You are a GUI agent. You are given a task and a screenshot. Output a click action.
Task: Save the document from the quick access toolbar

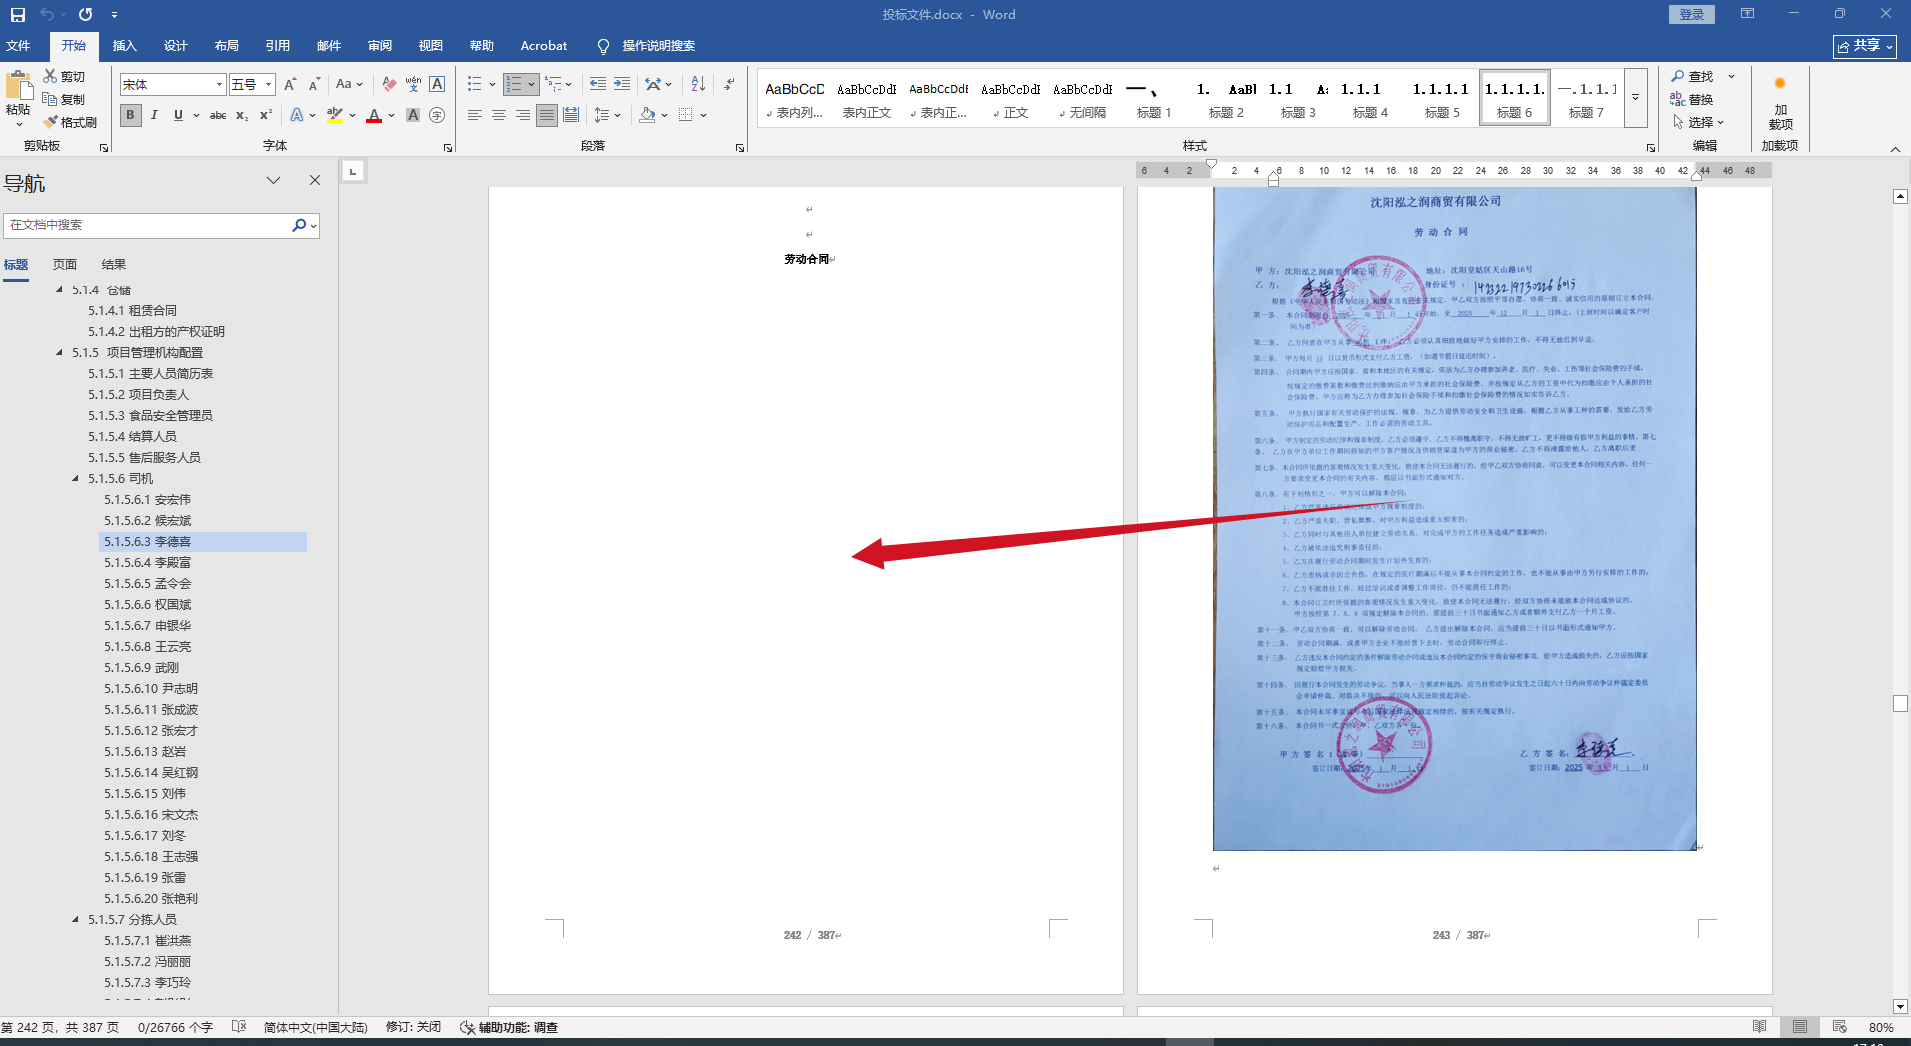(17, 15)
